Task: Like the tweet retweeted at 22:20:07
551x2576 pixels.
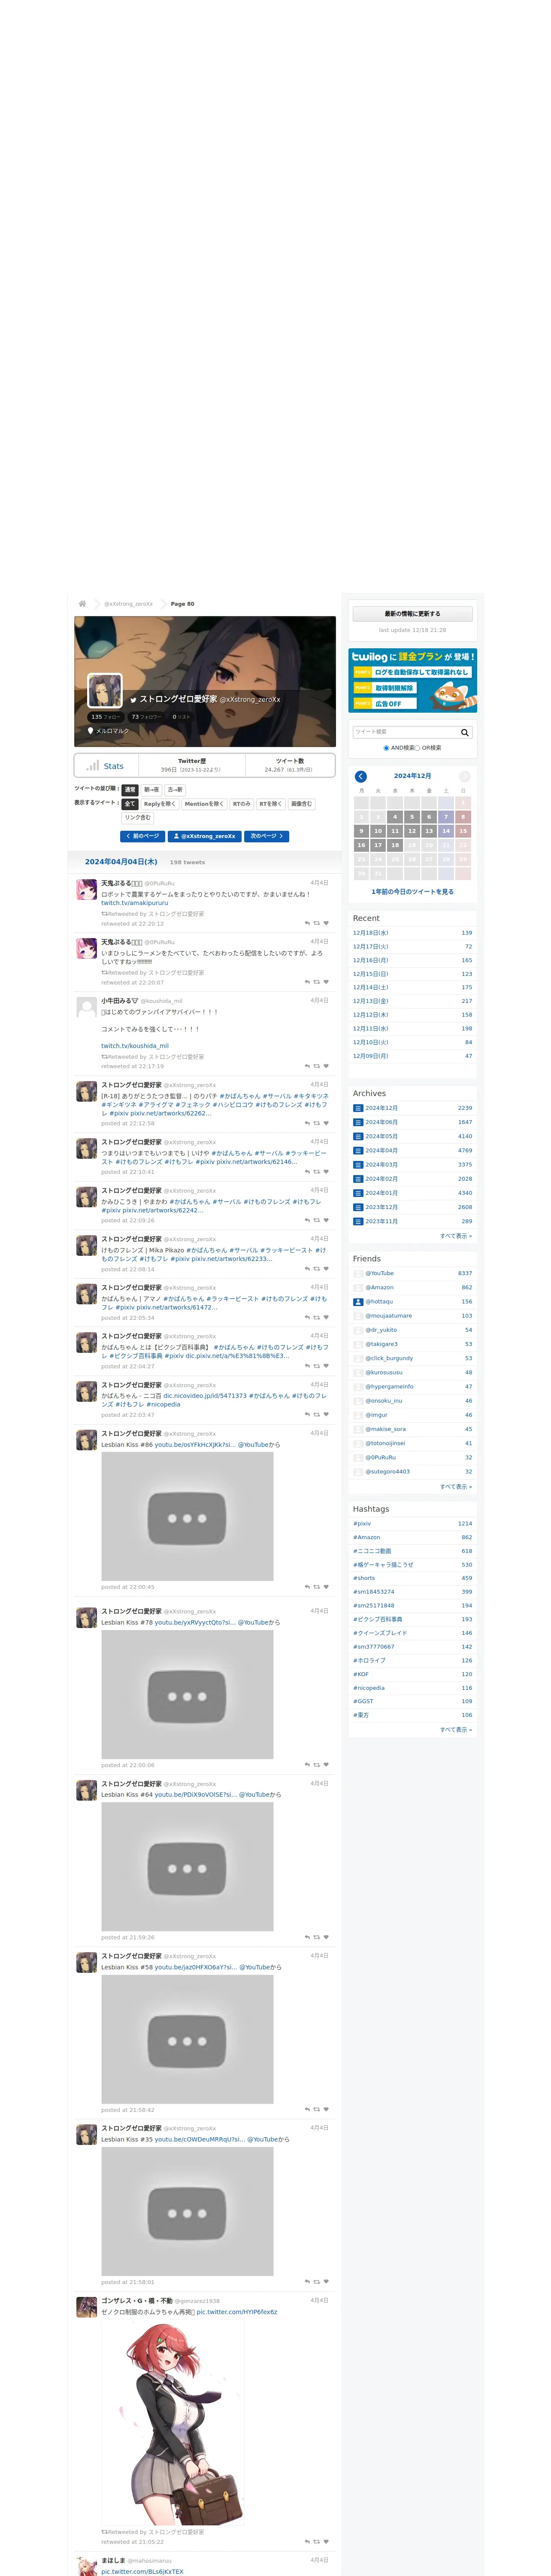Action: [x=326, y=982]
